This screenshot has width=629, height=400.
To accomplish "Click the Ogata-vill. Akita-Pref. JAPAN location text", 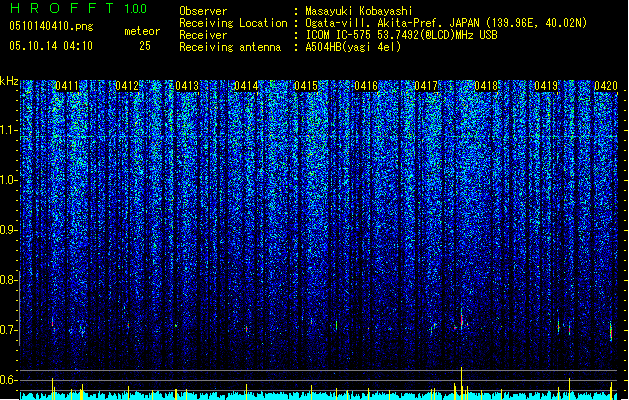I will pyautogui.click(x=446, y=23).
